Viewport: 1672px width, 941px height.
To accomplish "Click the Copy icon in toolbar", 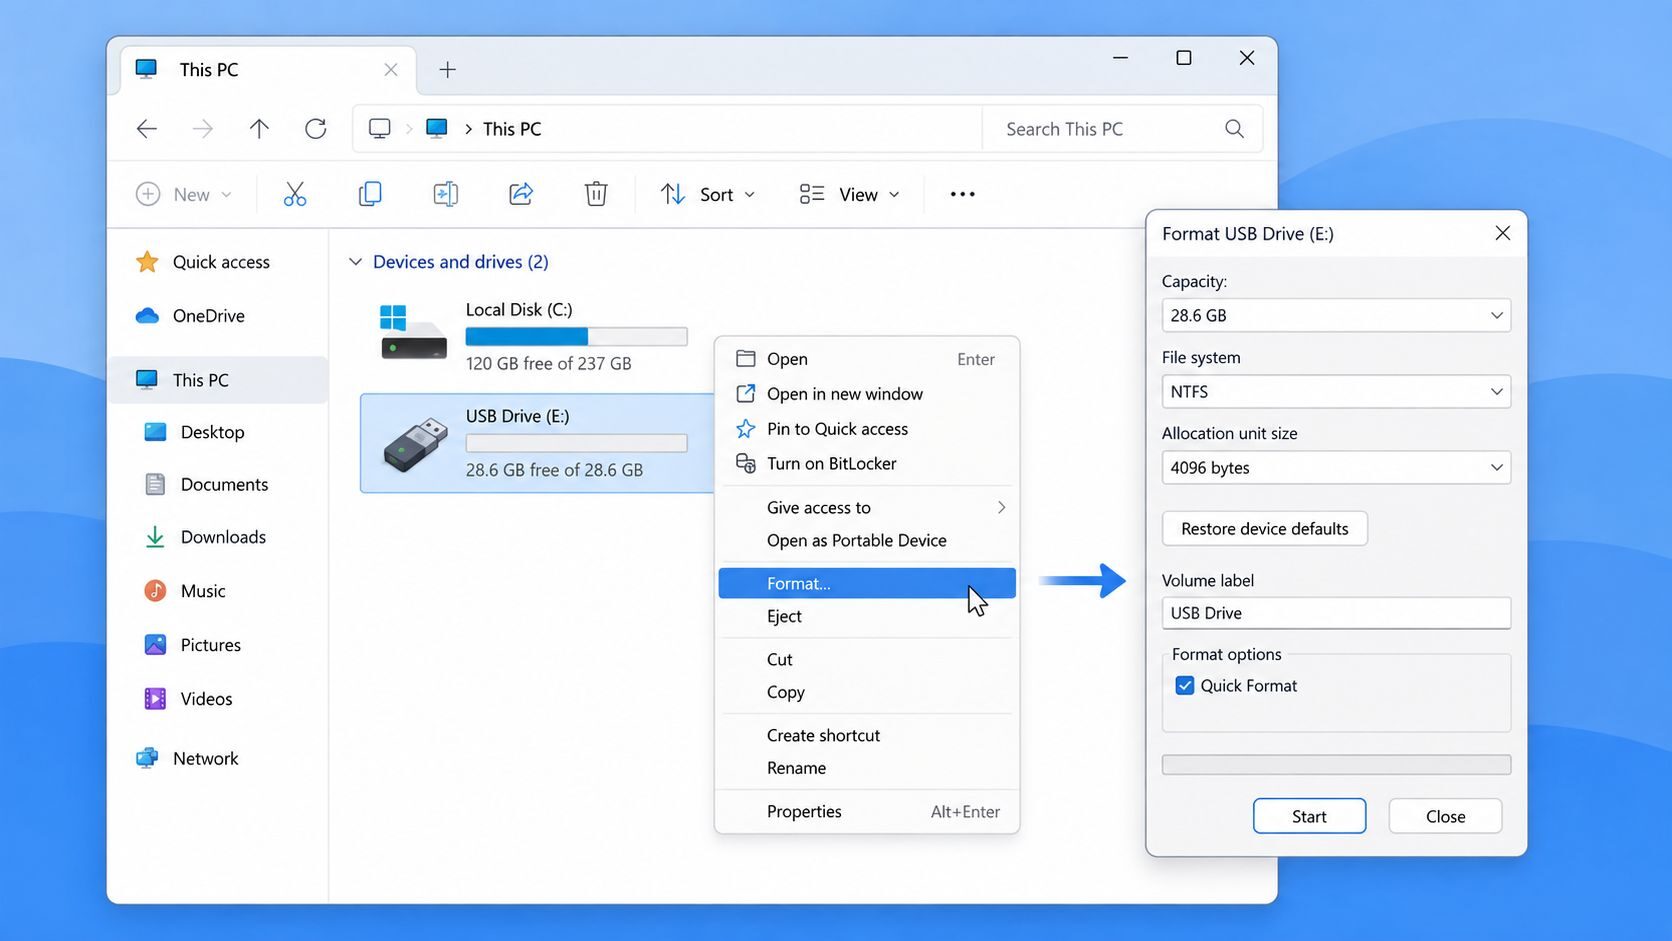I will 370,194.
